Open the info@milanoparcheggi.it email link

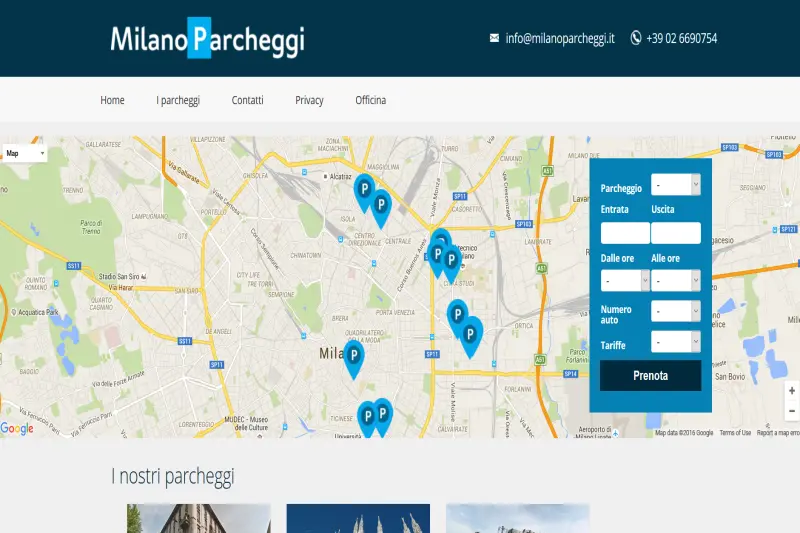click(x=560, y=38)
